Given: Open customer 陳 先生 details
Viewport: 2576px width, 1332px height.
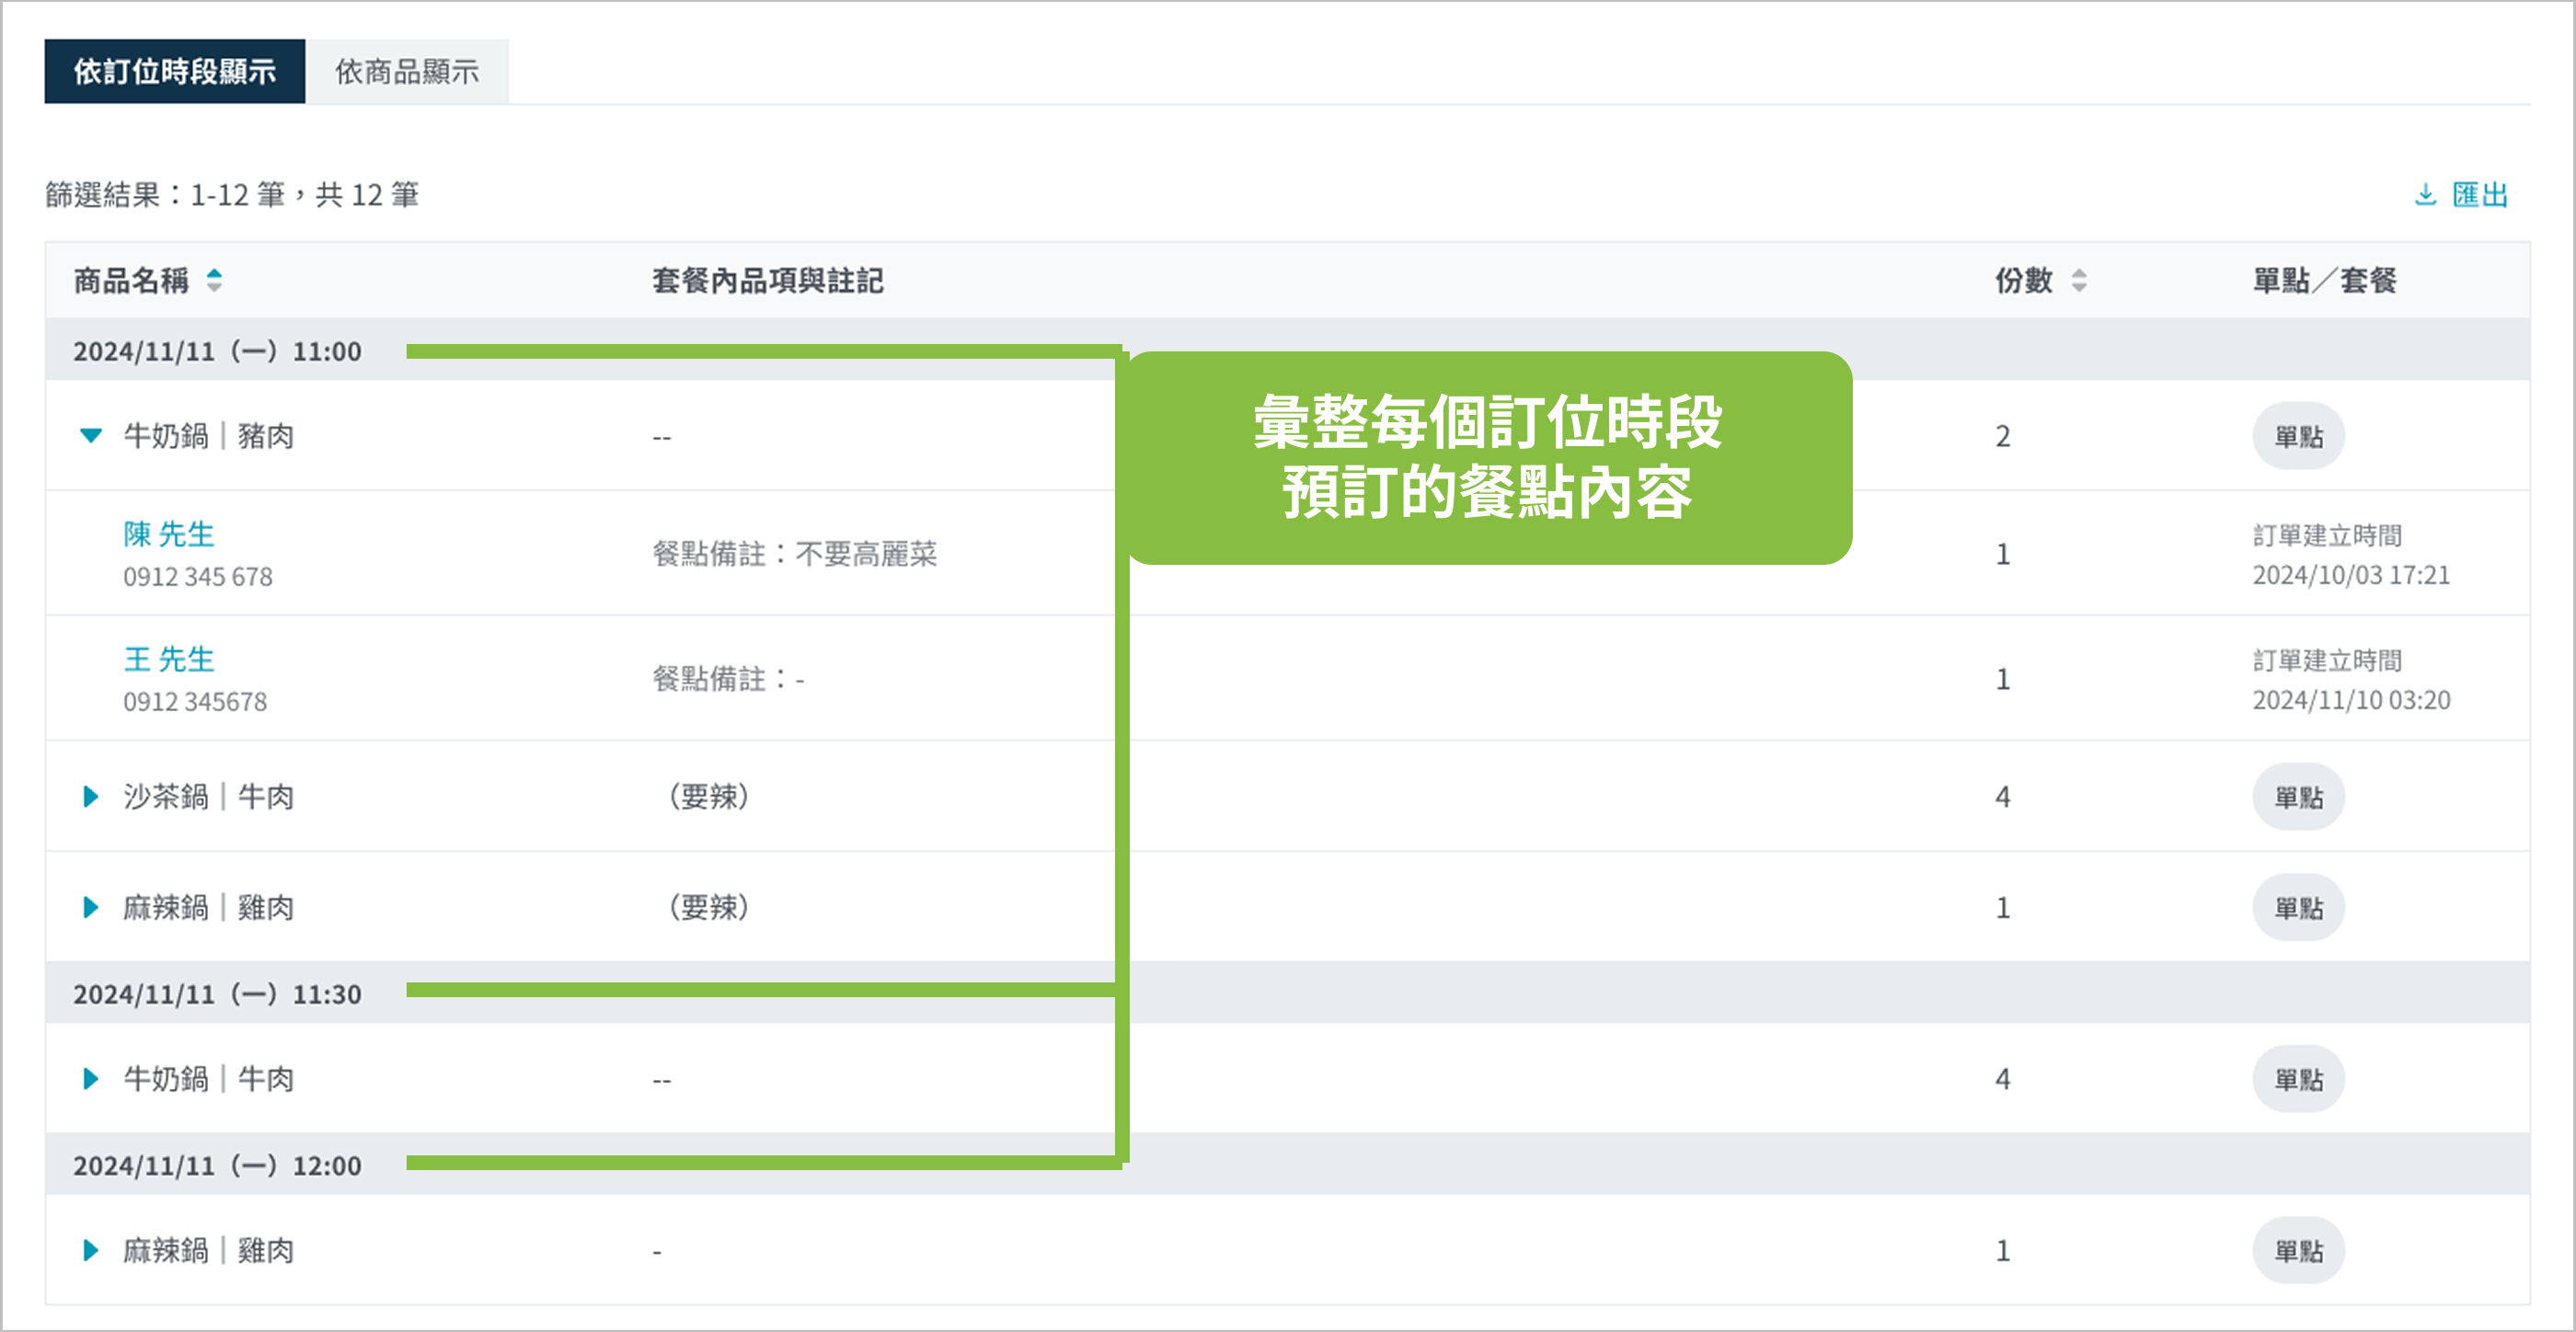Looking at the screenshot, I should (x=169, y=534).
